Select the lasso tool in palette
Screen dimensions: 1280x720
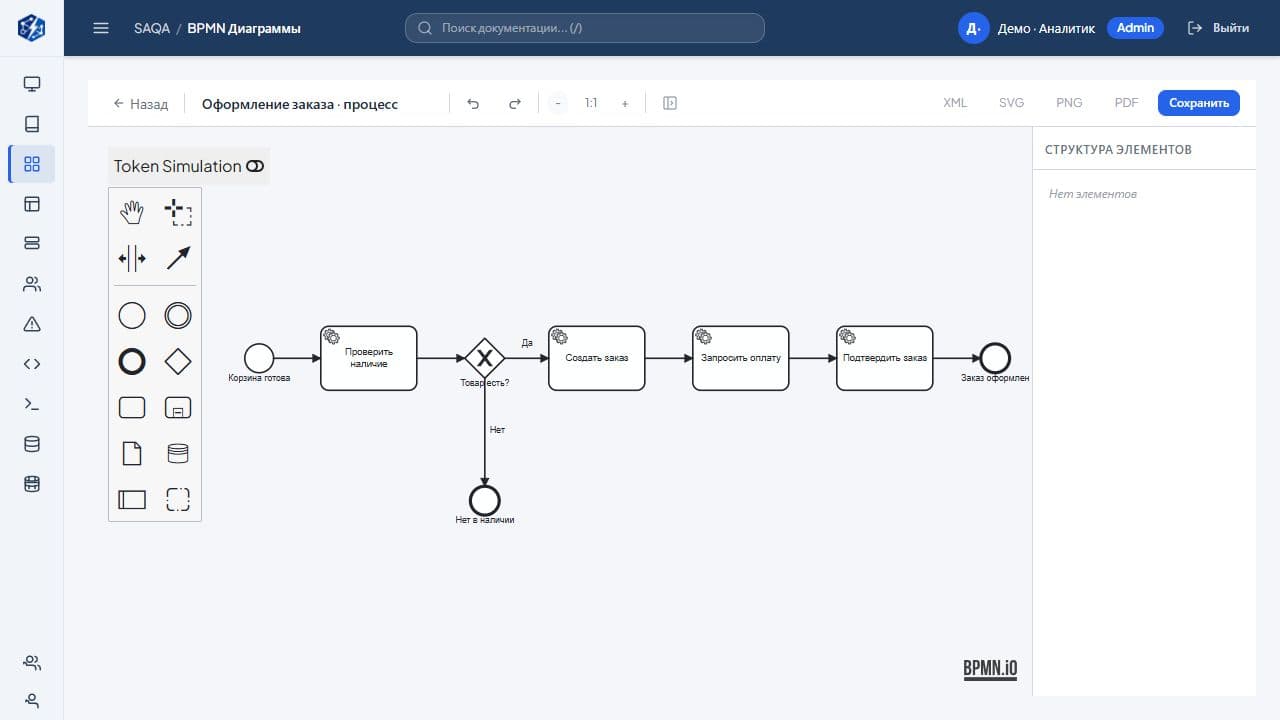(x=178, y=212)
